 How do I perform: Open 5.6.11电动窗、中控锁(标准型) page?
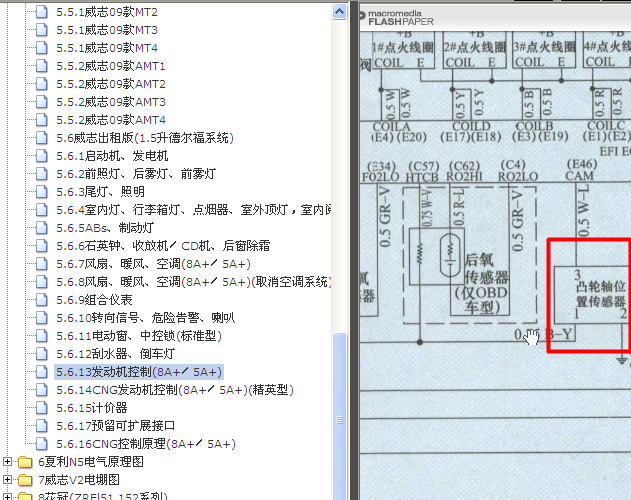coord(139,336)
